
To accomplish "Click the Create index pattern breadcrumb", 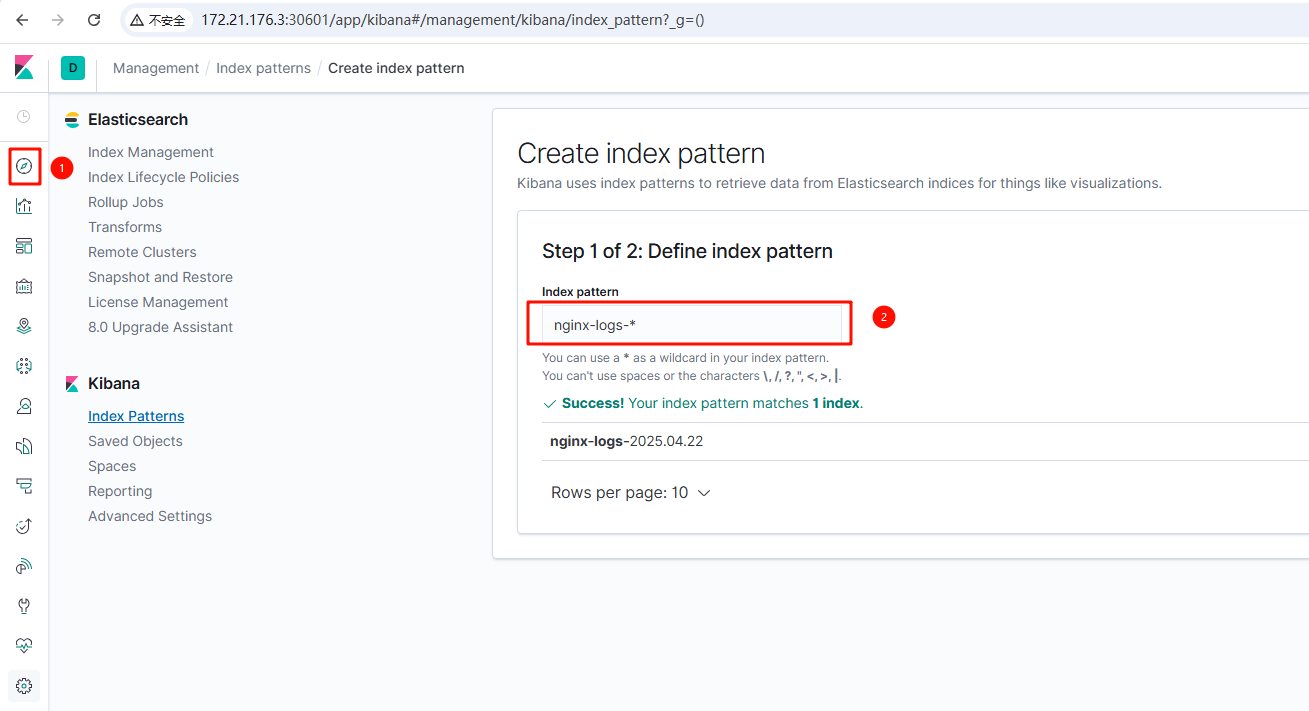I will [396, 68].
